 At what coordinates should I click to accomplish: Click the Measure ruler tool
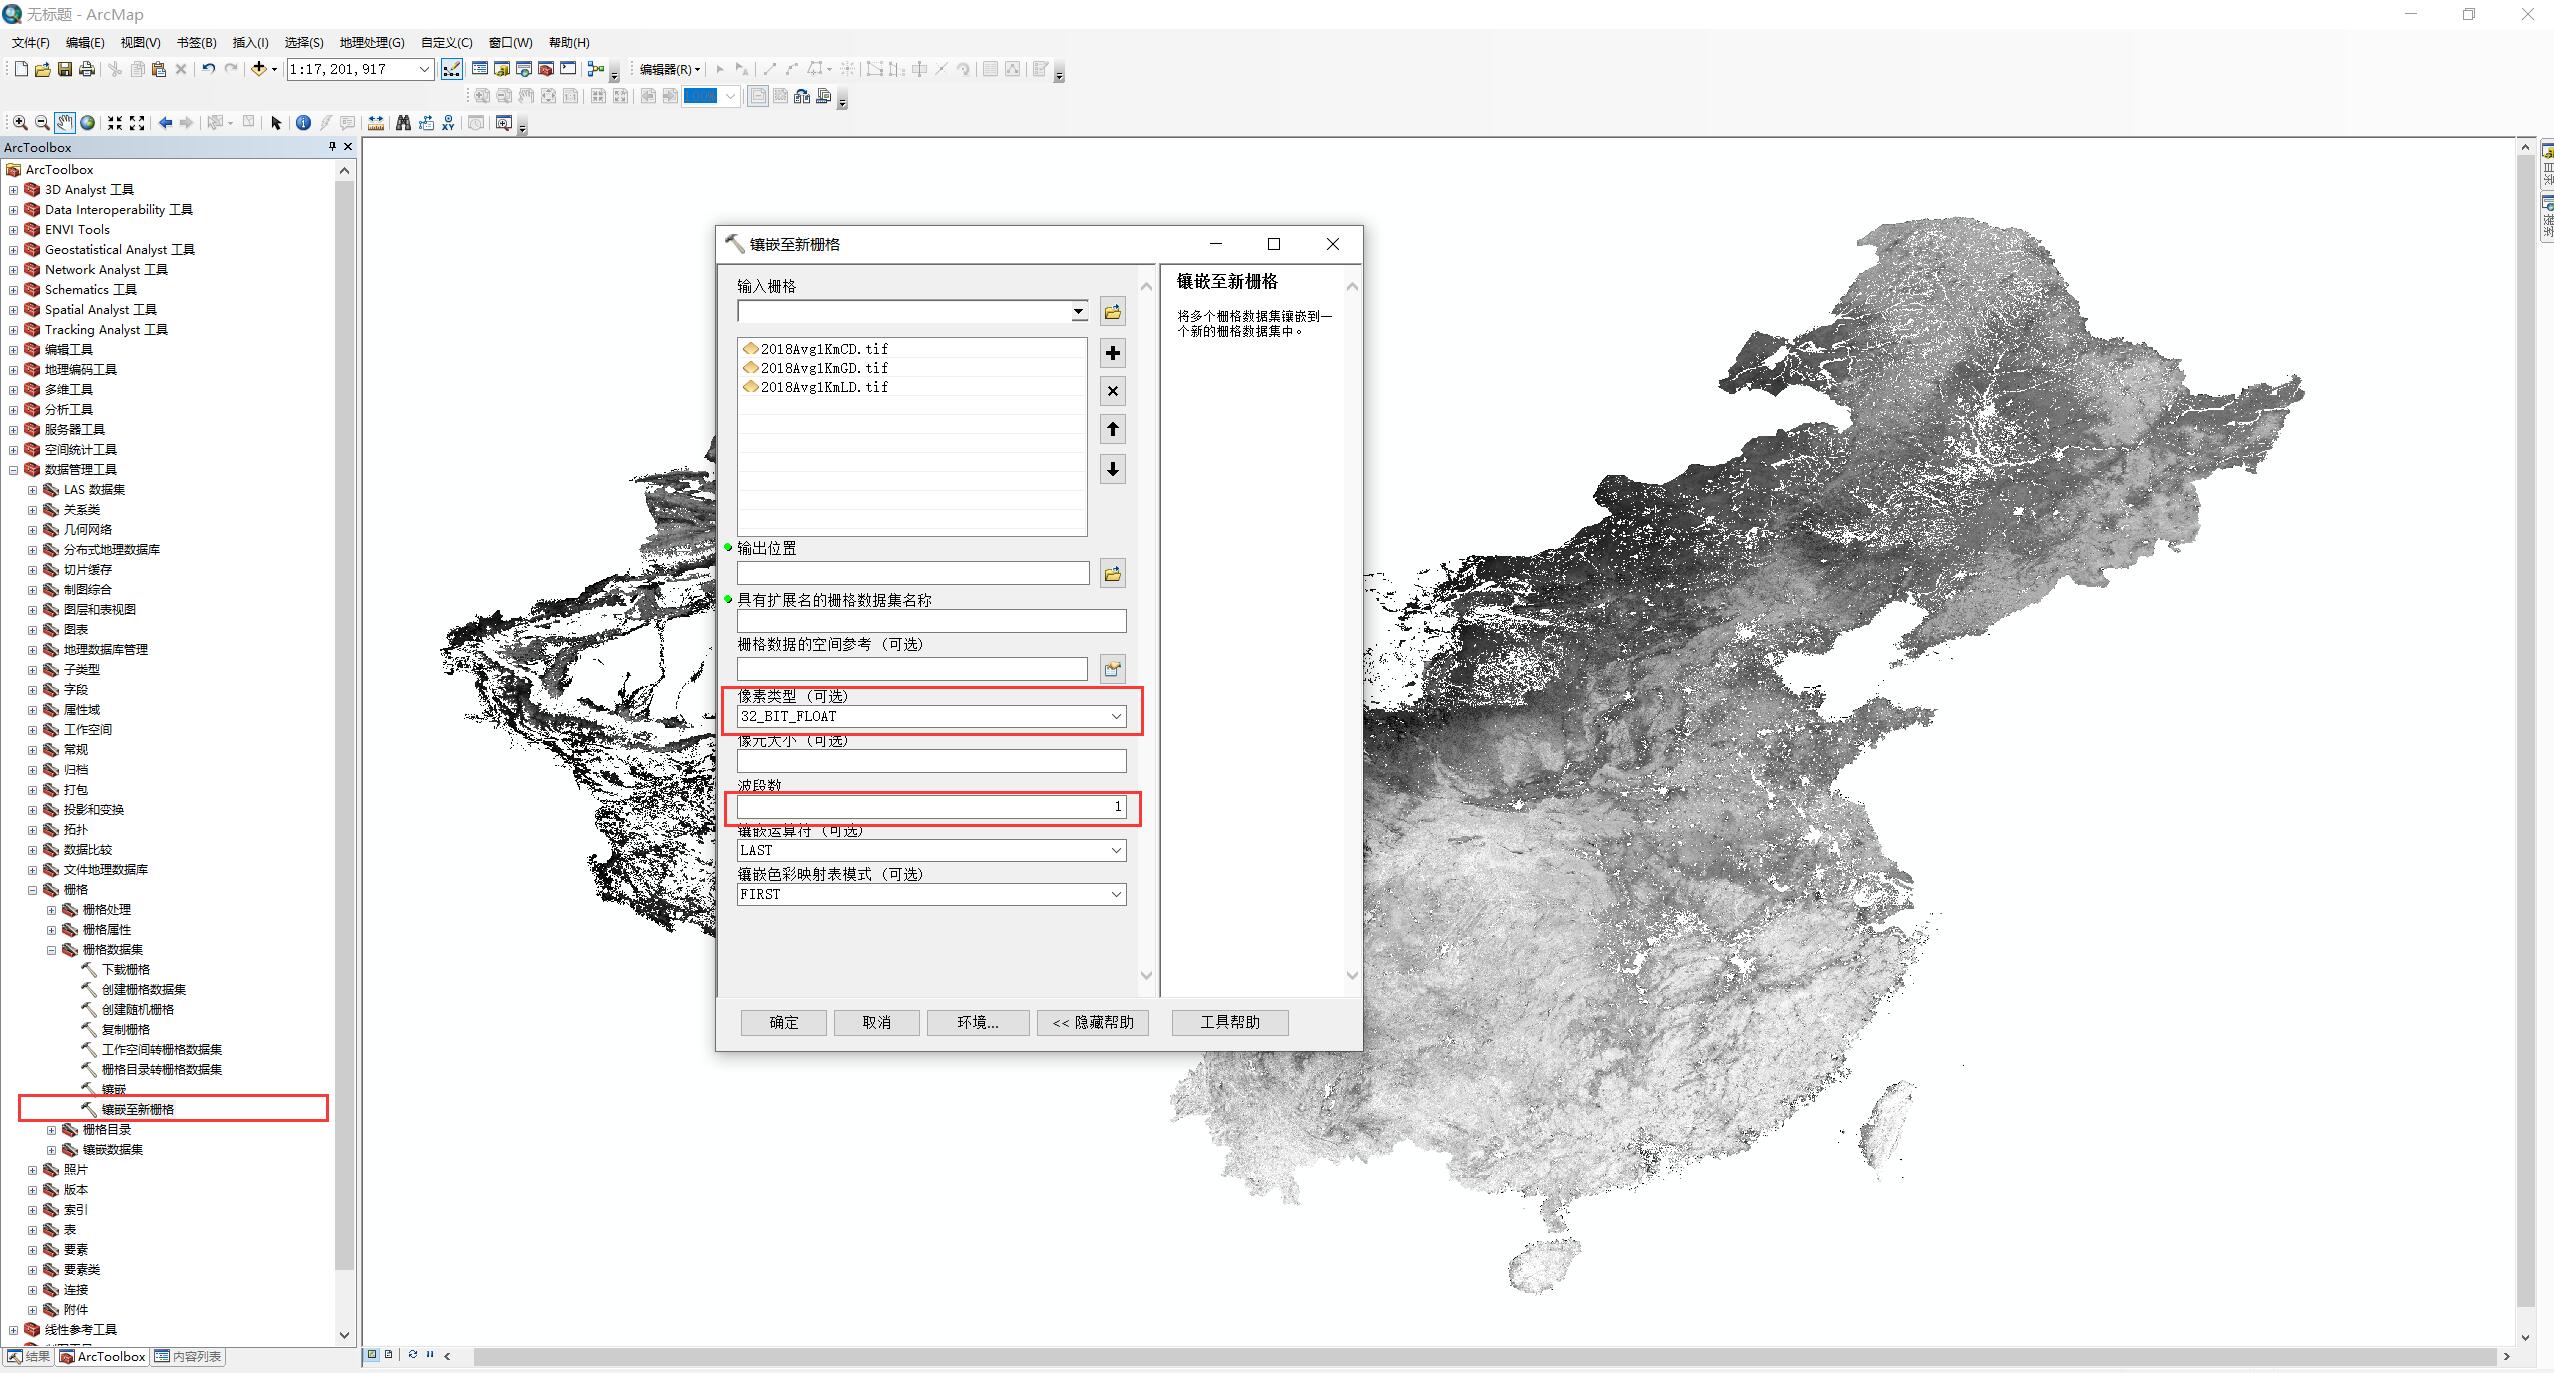click(376, 123)
